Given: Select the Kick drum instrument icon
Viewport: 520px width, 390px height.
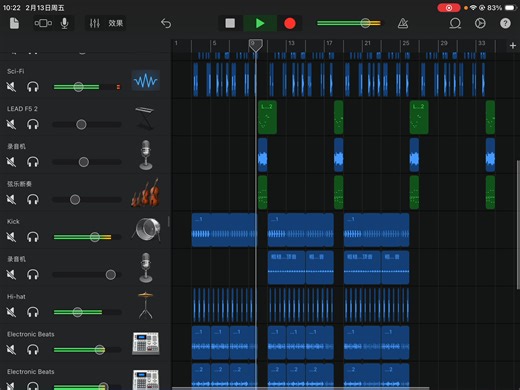Looking at the screenshot, I should tap(147, 230).
